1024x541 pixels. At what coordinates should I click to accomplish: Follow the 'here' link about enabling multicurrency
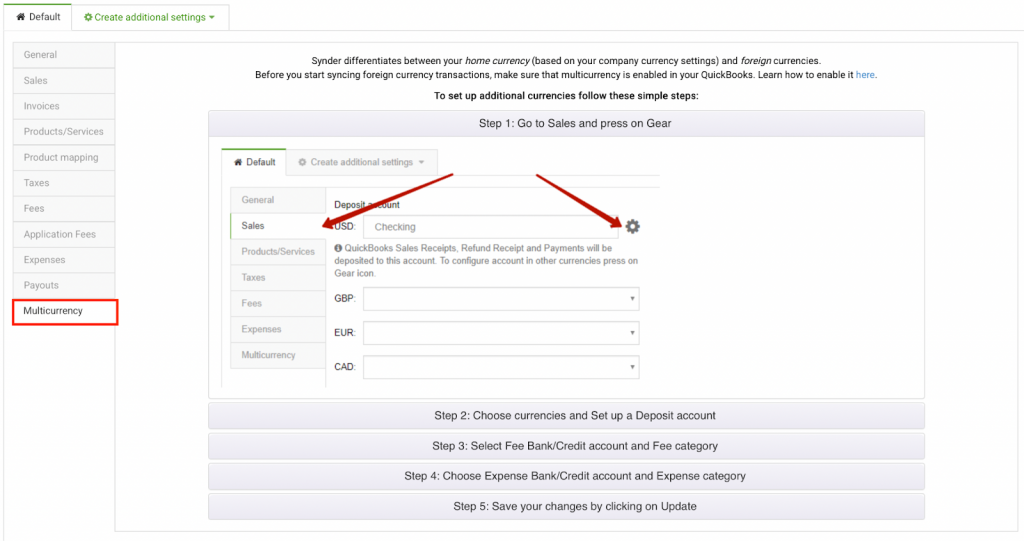click(x=865, y=75)
